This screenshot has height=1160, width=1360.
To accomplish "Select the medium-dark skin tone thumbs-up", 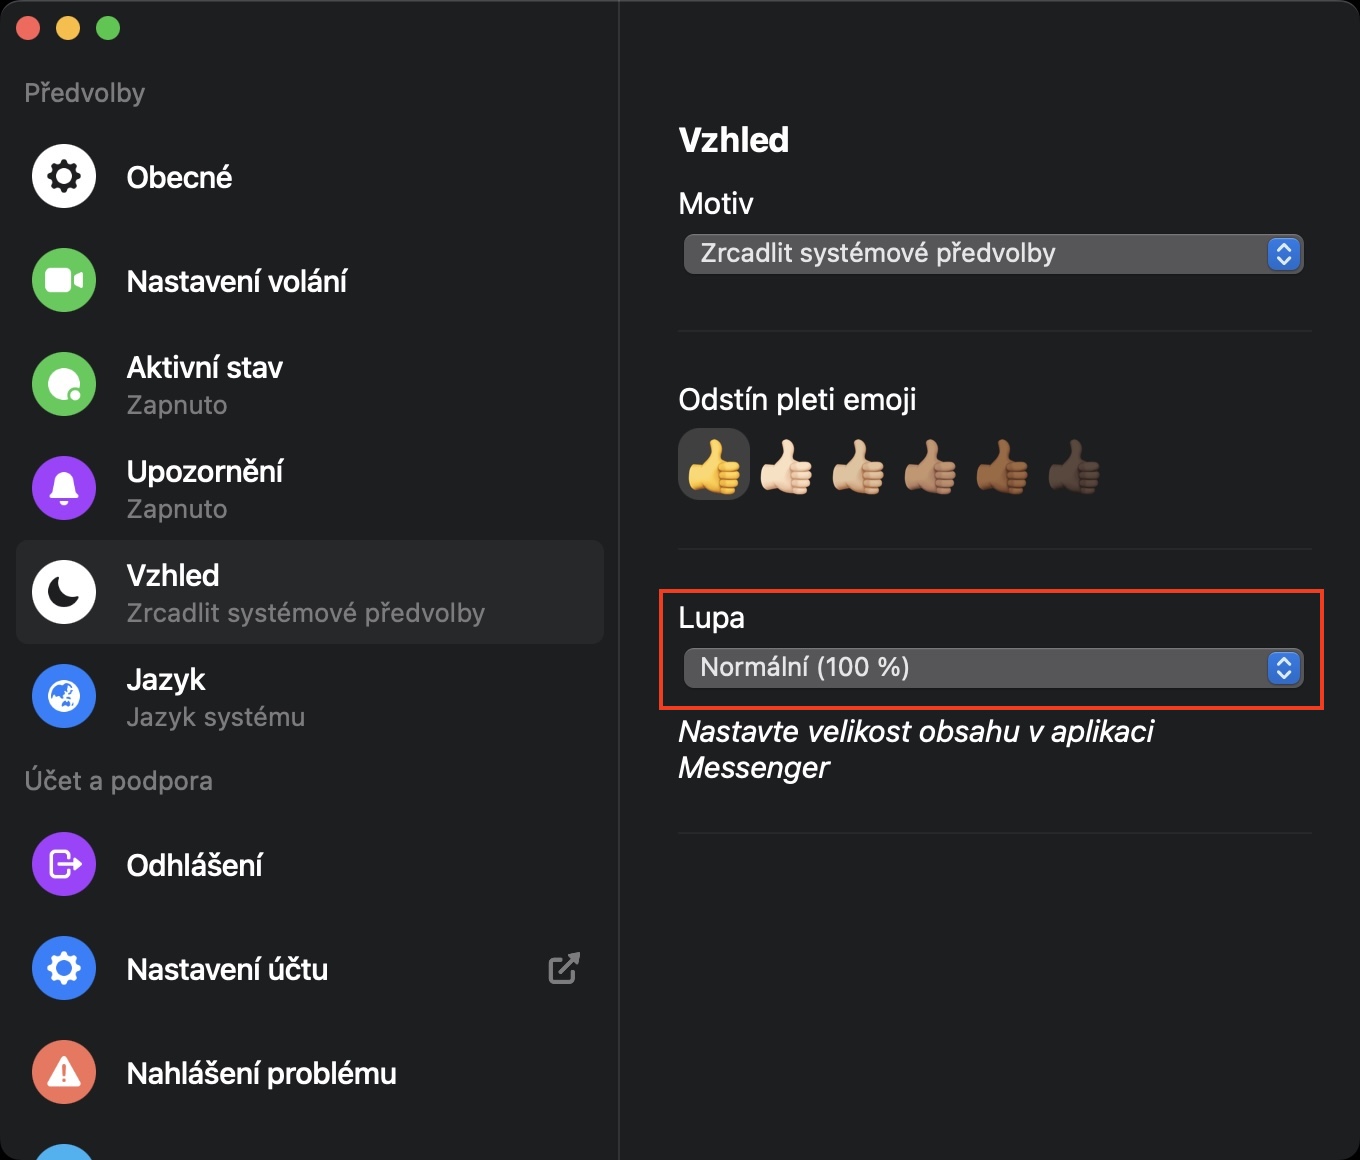I will (x=1002, y=466).
